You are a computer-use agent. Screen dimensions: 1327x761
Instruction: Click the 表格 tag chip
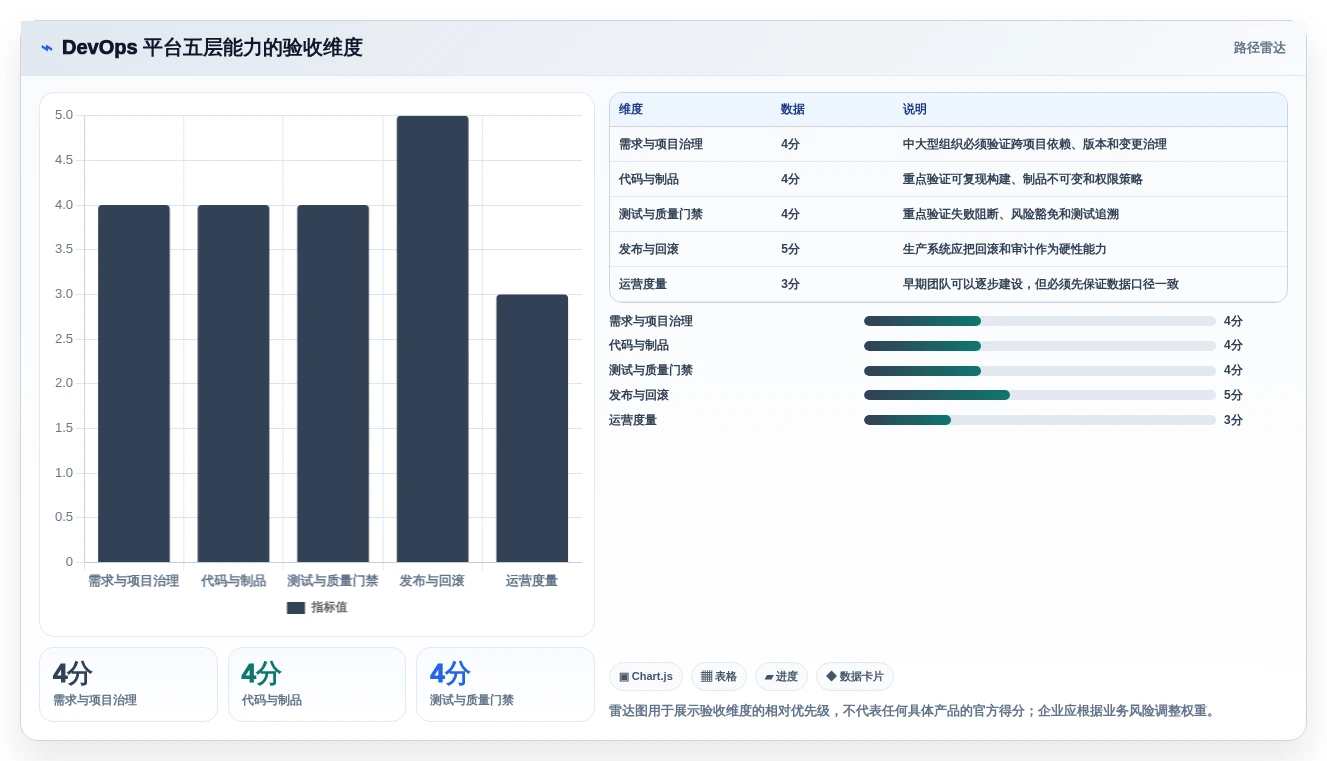pos(719,677)
